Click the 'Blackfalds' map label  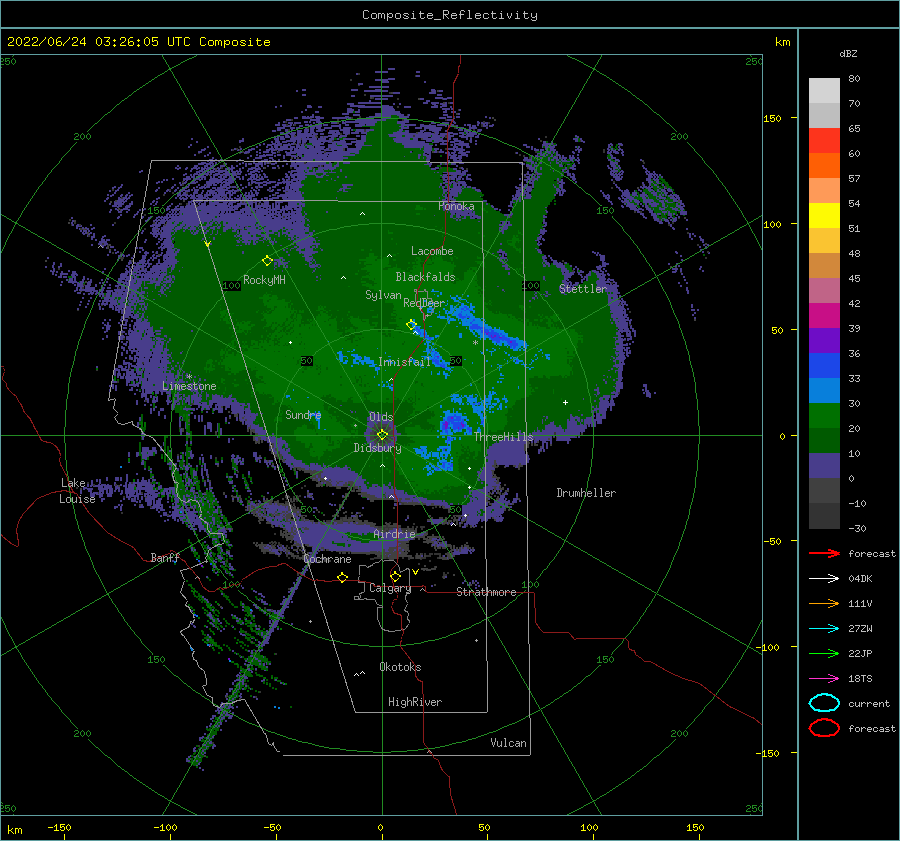pyautogui.click(x=425, y=277)
